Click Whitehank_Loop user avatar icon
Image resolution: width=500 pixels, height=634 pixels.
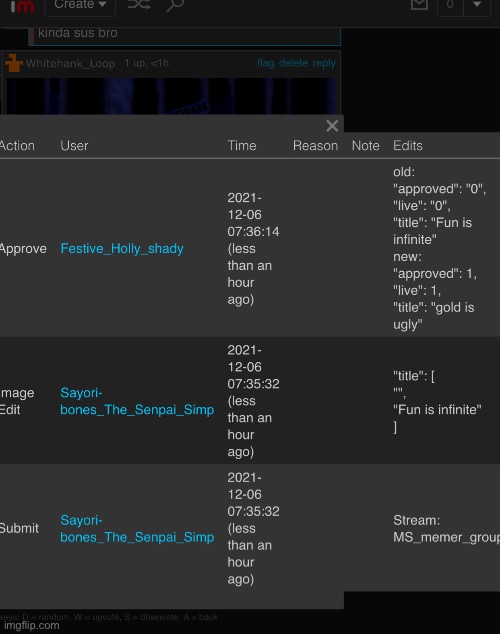(x=14, y=63)
